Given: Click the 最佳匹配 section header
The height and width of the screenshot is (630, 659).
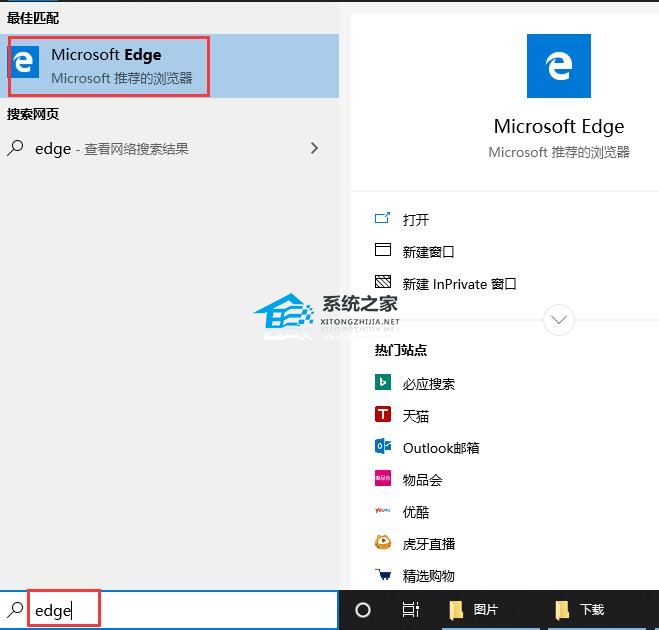Looking at the screenshot, I should coord(33,18).
